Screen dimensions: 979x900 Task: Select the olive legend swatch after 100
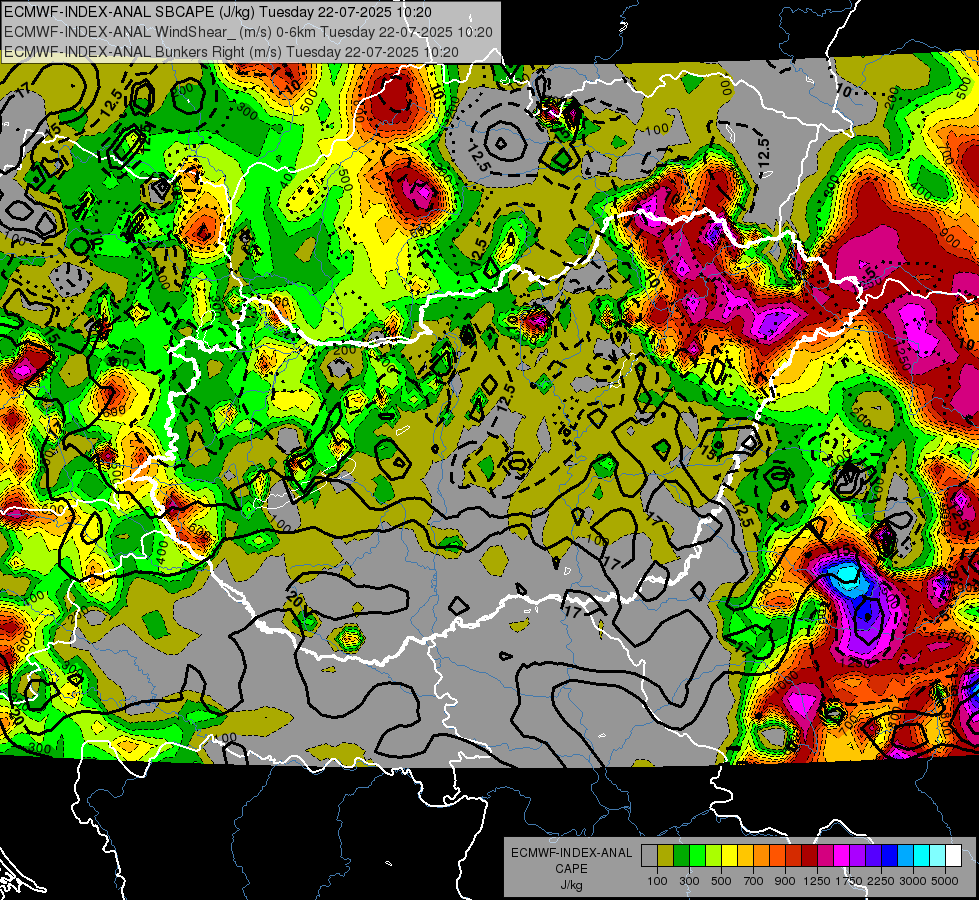tap(666, 855)
